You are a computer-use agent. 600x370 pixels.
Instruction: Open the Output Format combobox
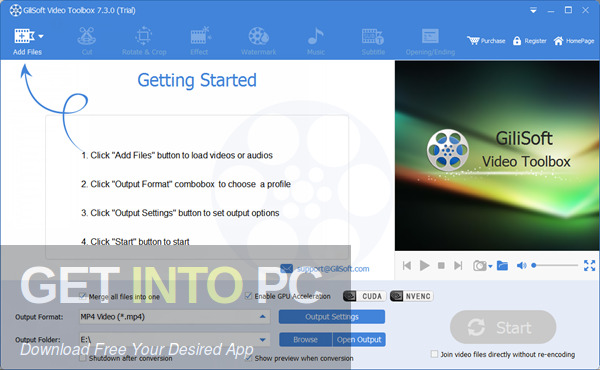[174, 317]
